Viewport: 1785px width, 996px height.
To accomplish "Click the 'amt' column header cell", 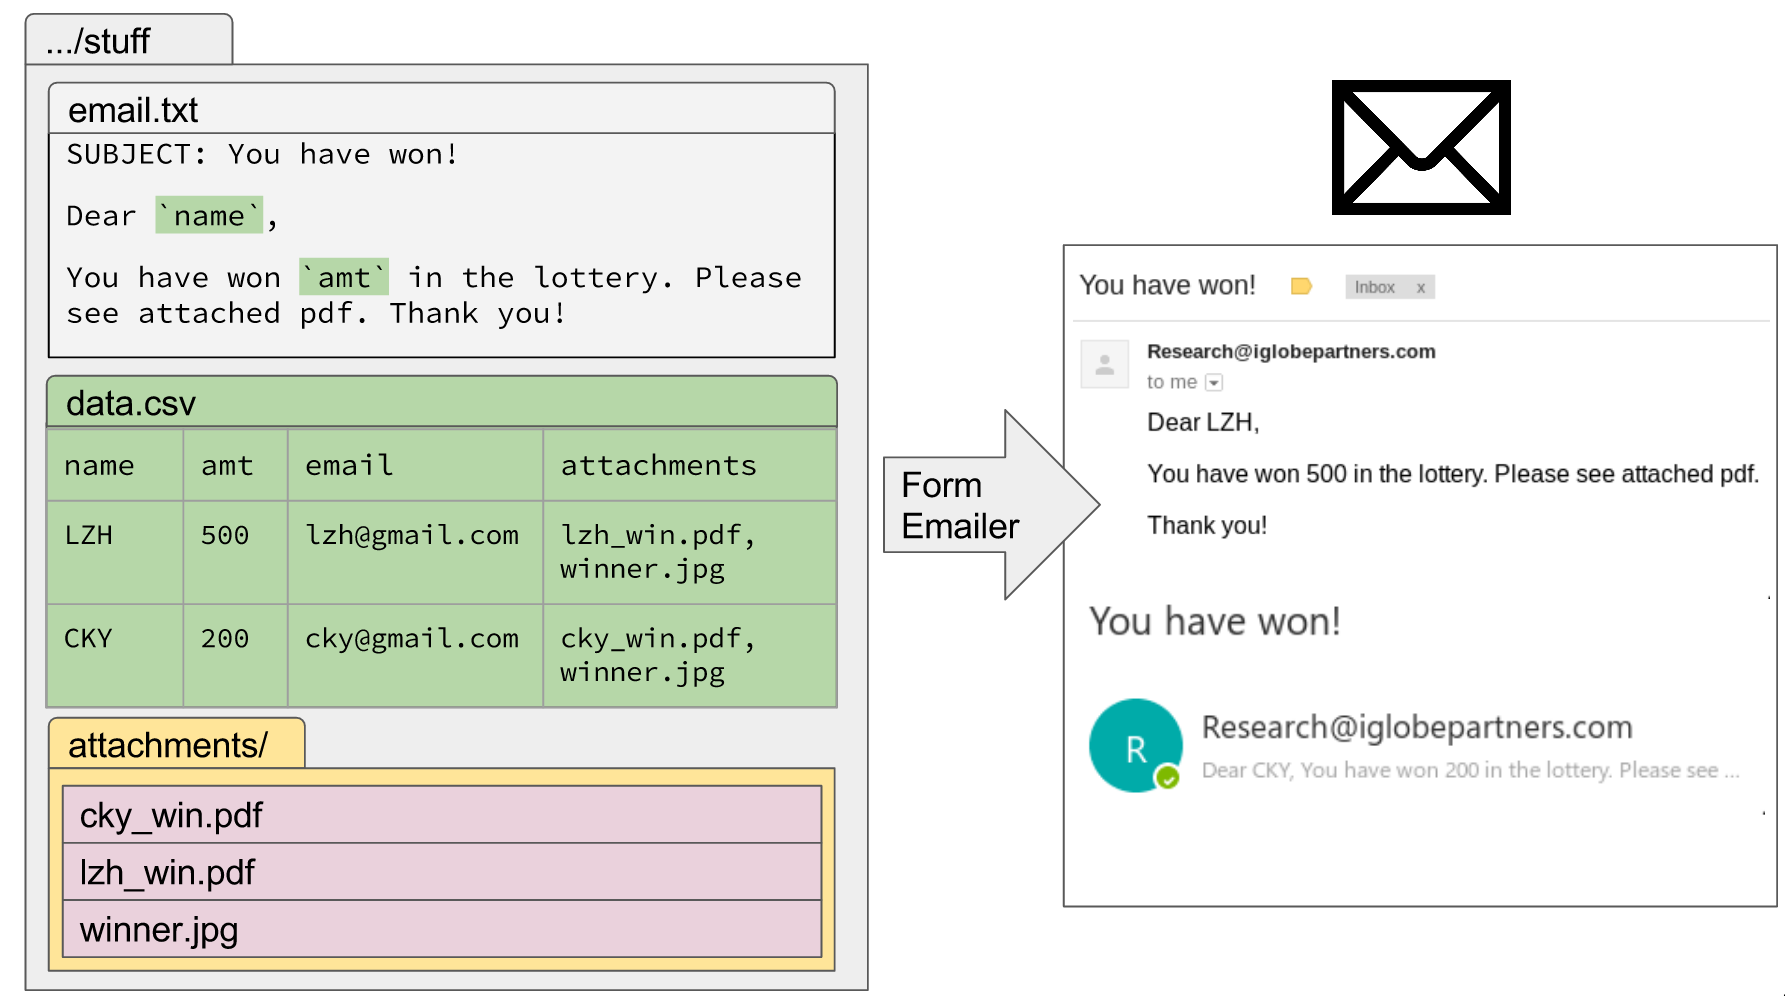I will (235, 465).
